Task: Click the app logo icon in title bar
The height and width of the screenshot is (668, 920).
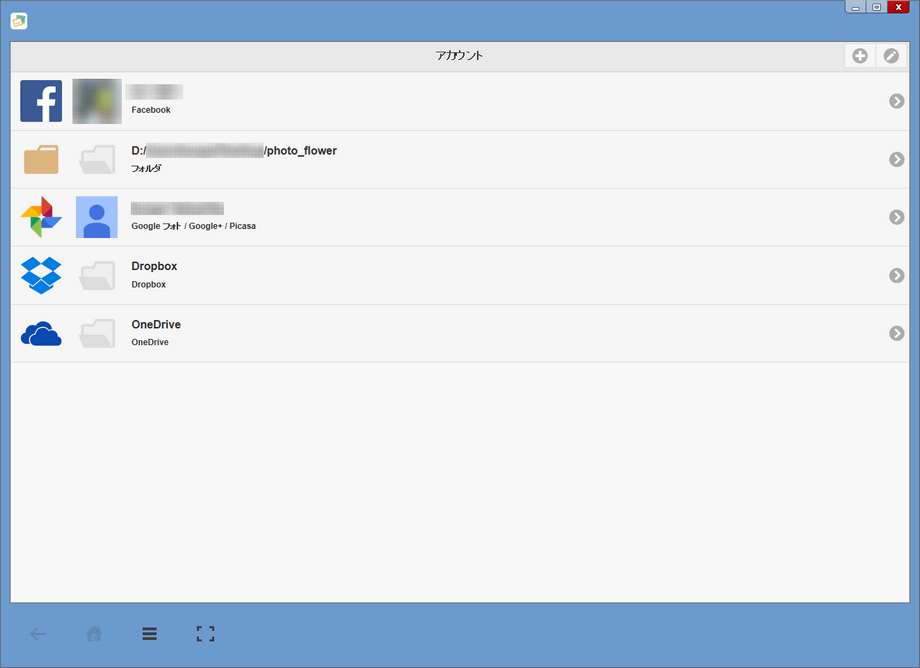Action: [19, 21]
